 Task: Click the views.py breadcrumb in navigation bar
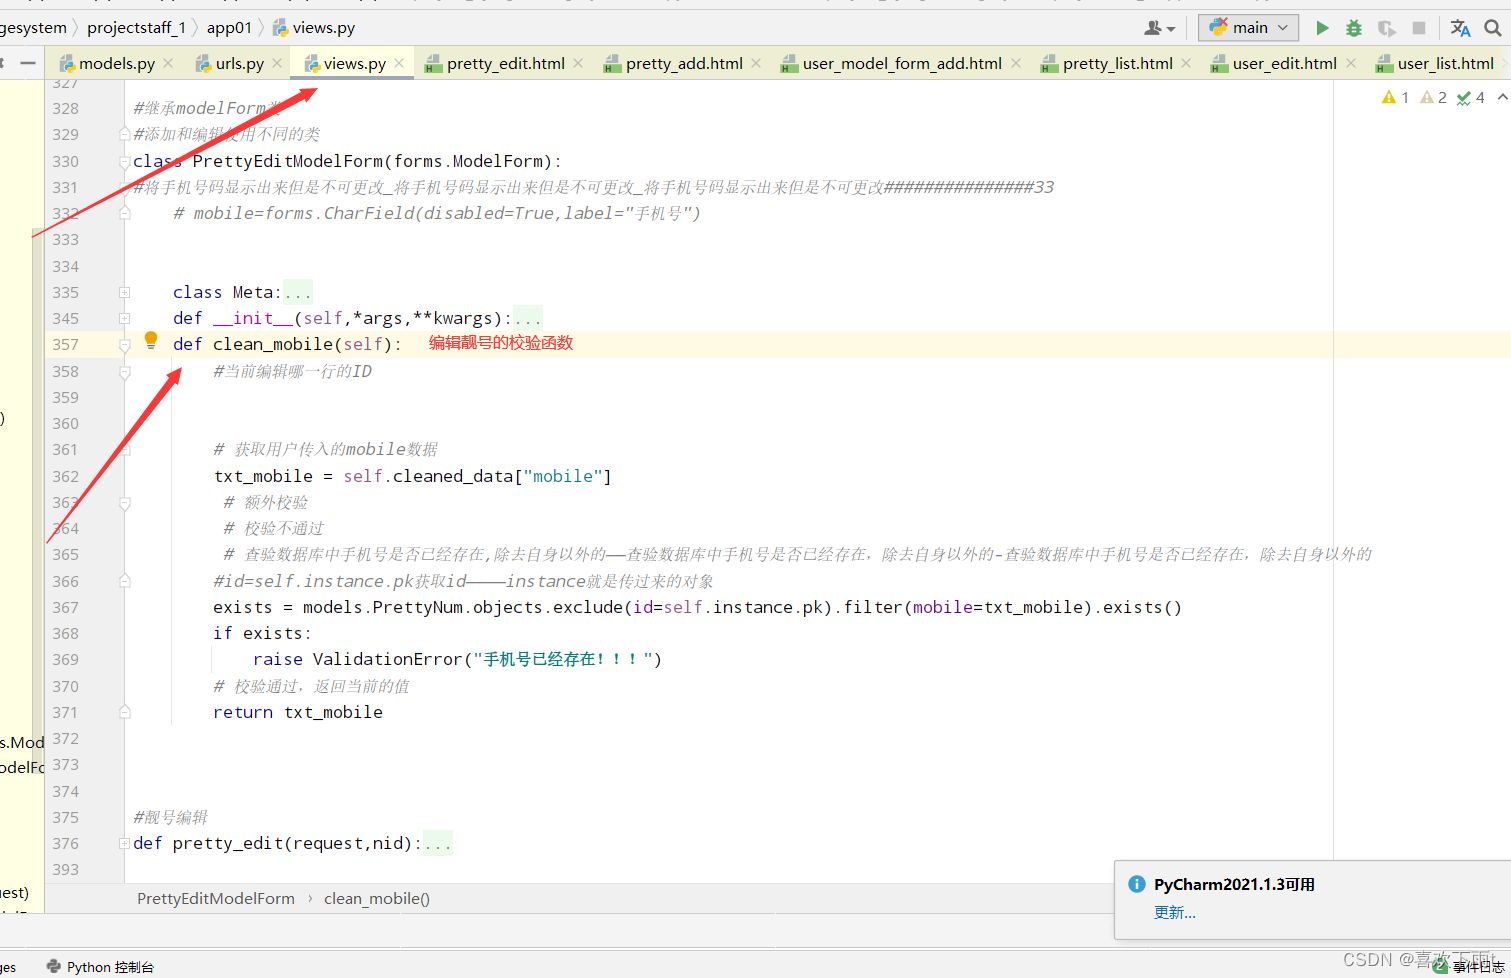click(314, 28)
